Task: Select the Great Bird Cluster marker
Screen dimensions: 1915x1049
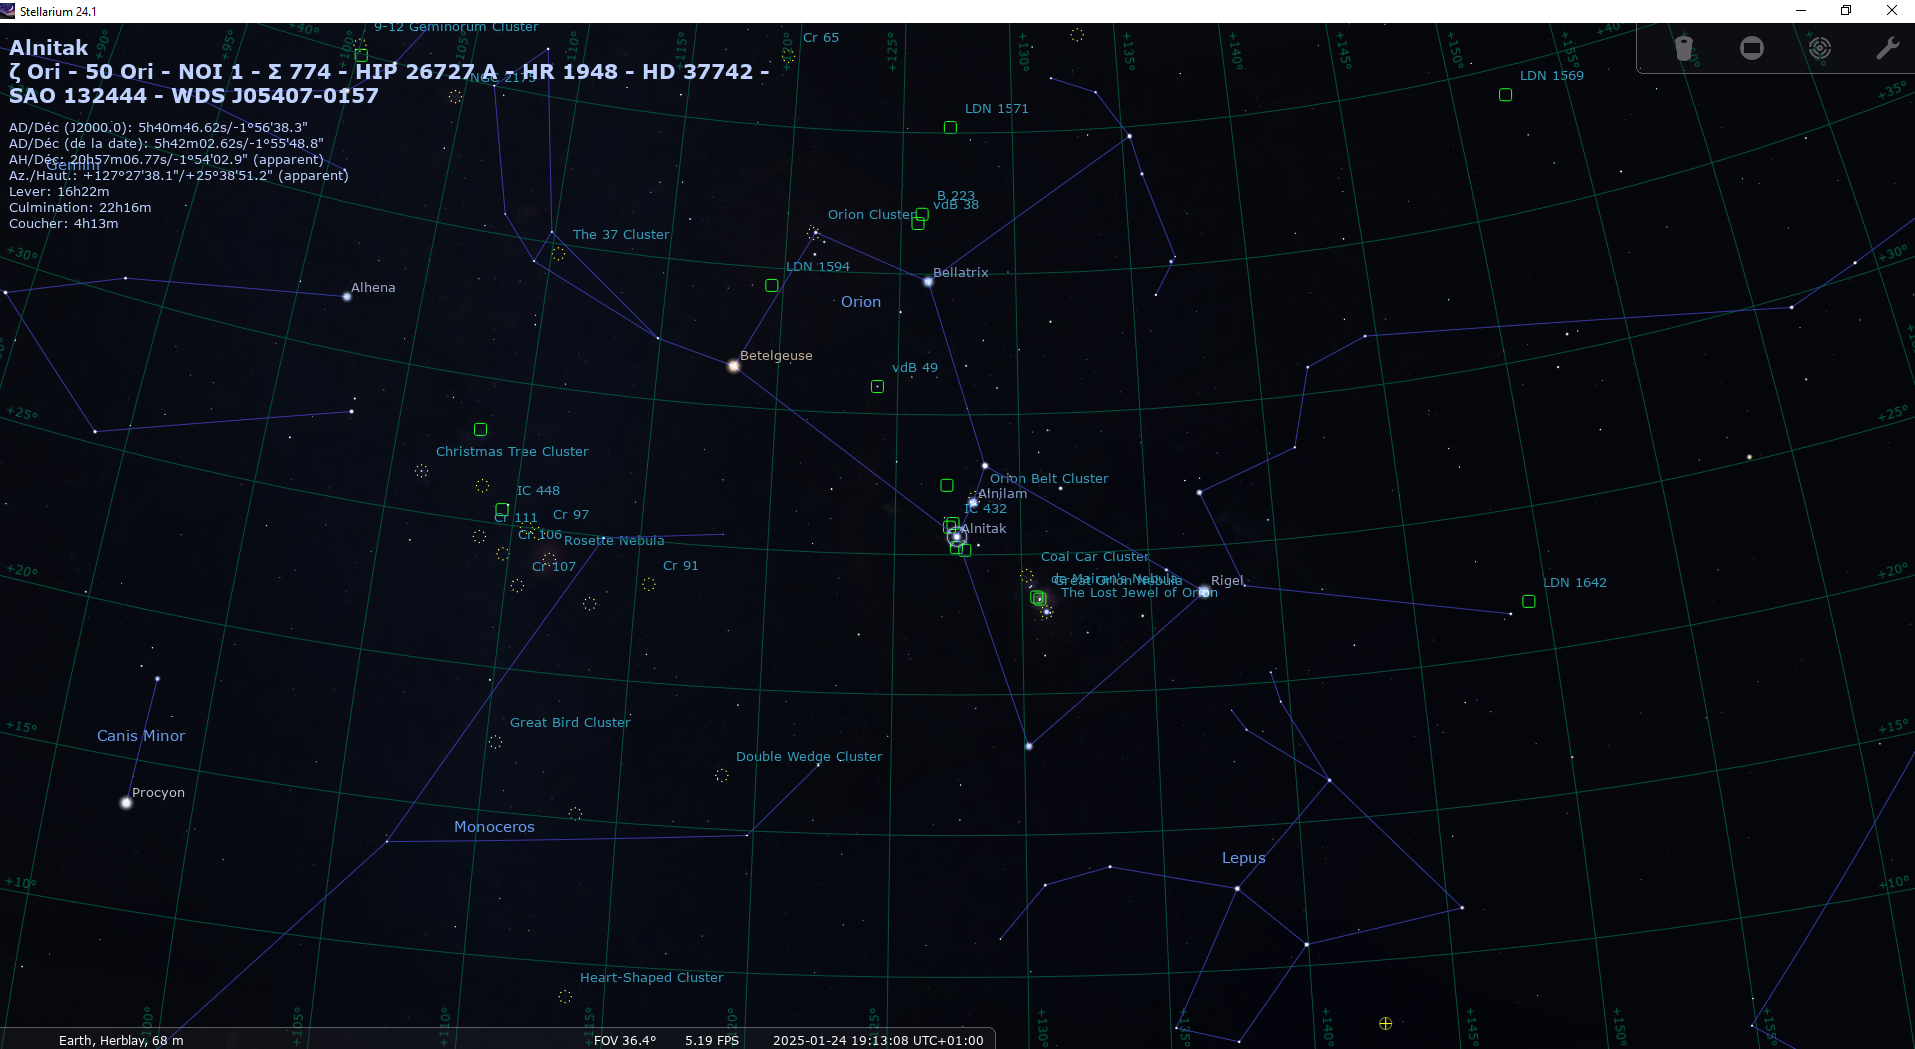Action: pos(495,742)
